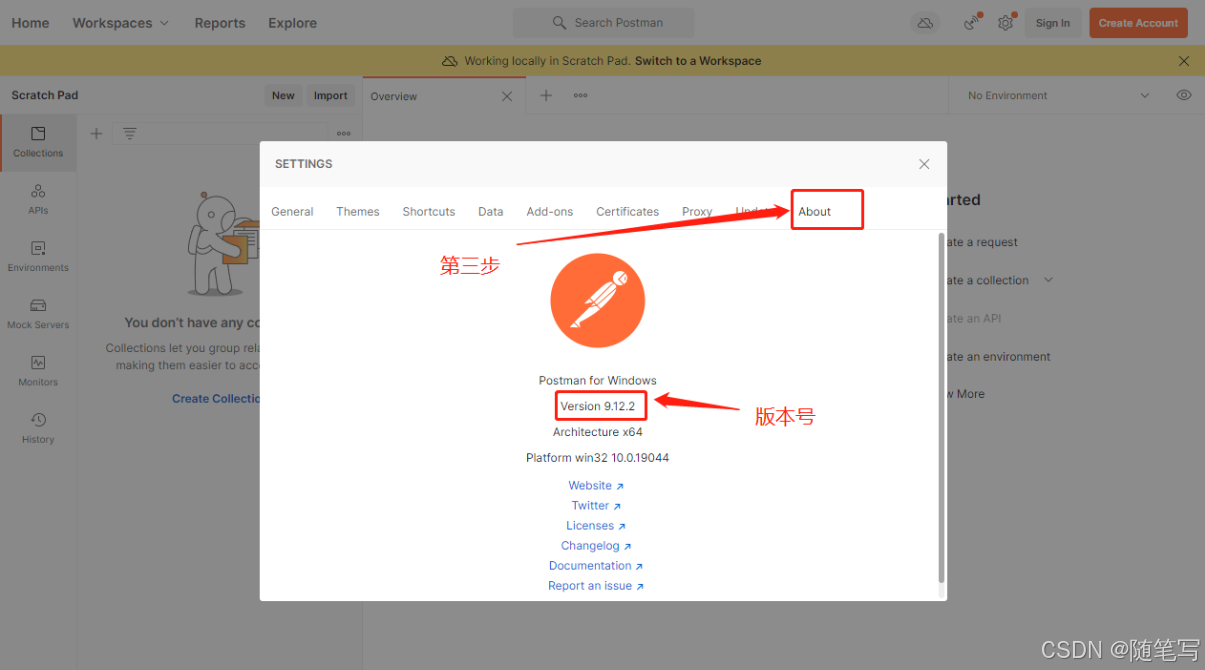The width and height of the screenshot is (1205, 670).
Task: Click Switch to a Workspace link
Action: pyautogui.click(x=698, y=61)
